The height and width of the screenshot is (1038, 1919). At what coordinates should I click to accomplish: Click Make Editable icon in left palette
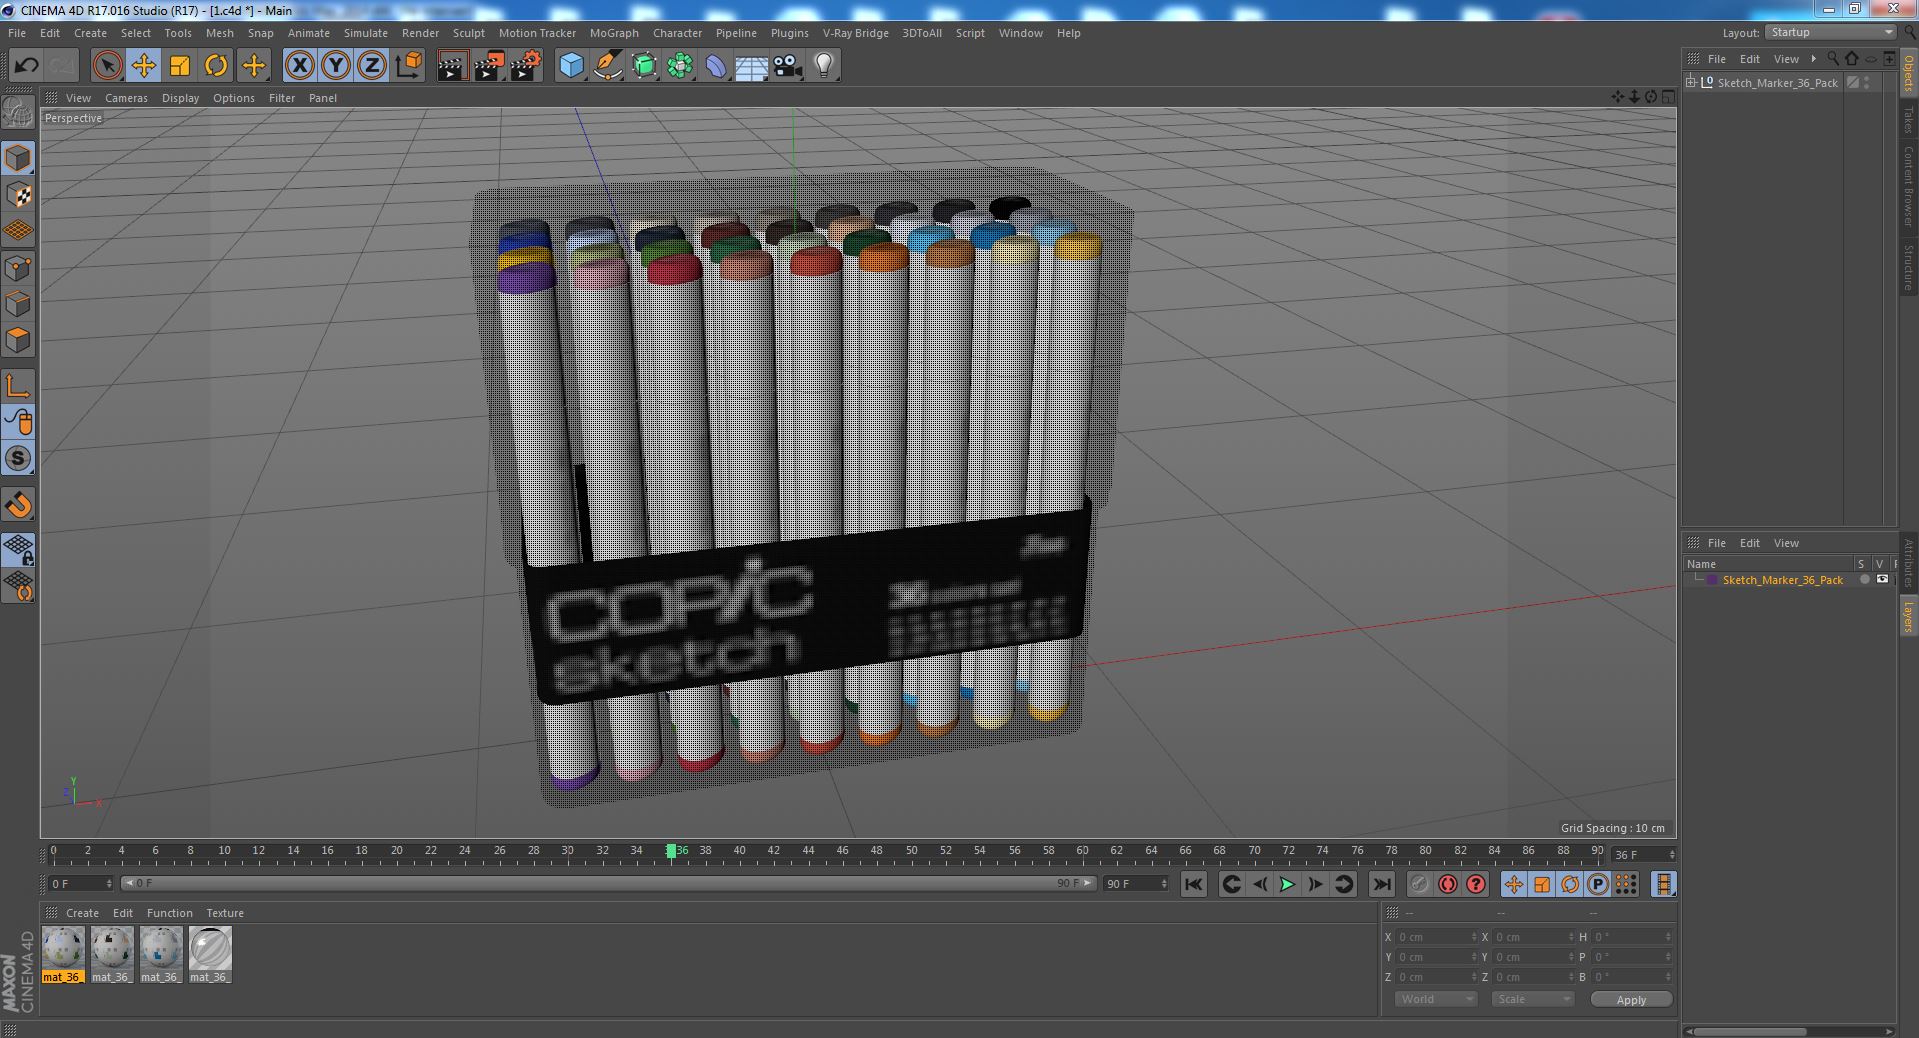[18, 113]
